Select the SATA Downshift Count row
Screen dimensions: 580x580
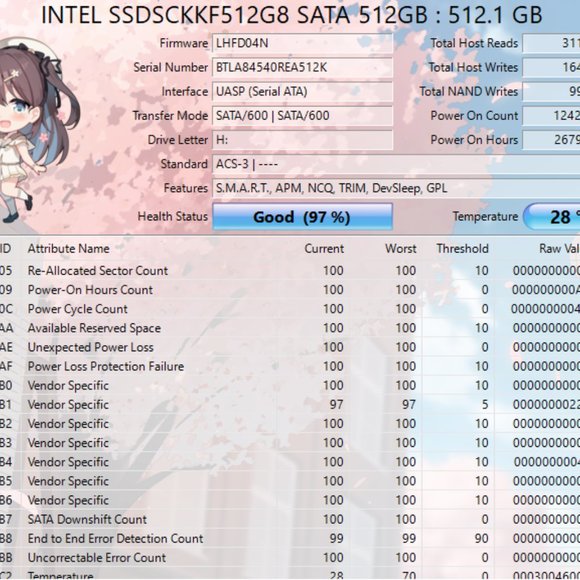click(290, 519)
